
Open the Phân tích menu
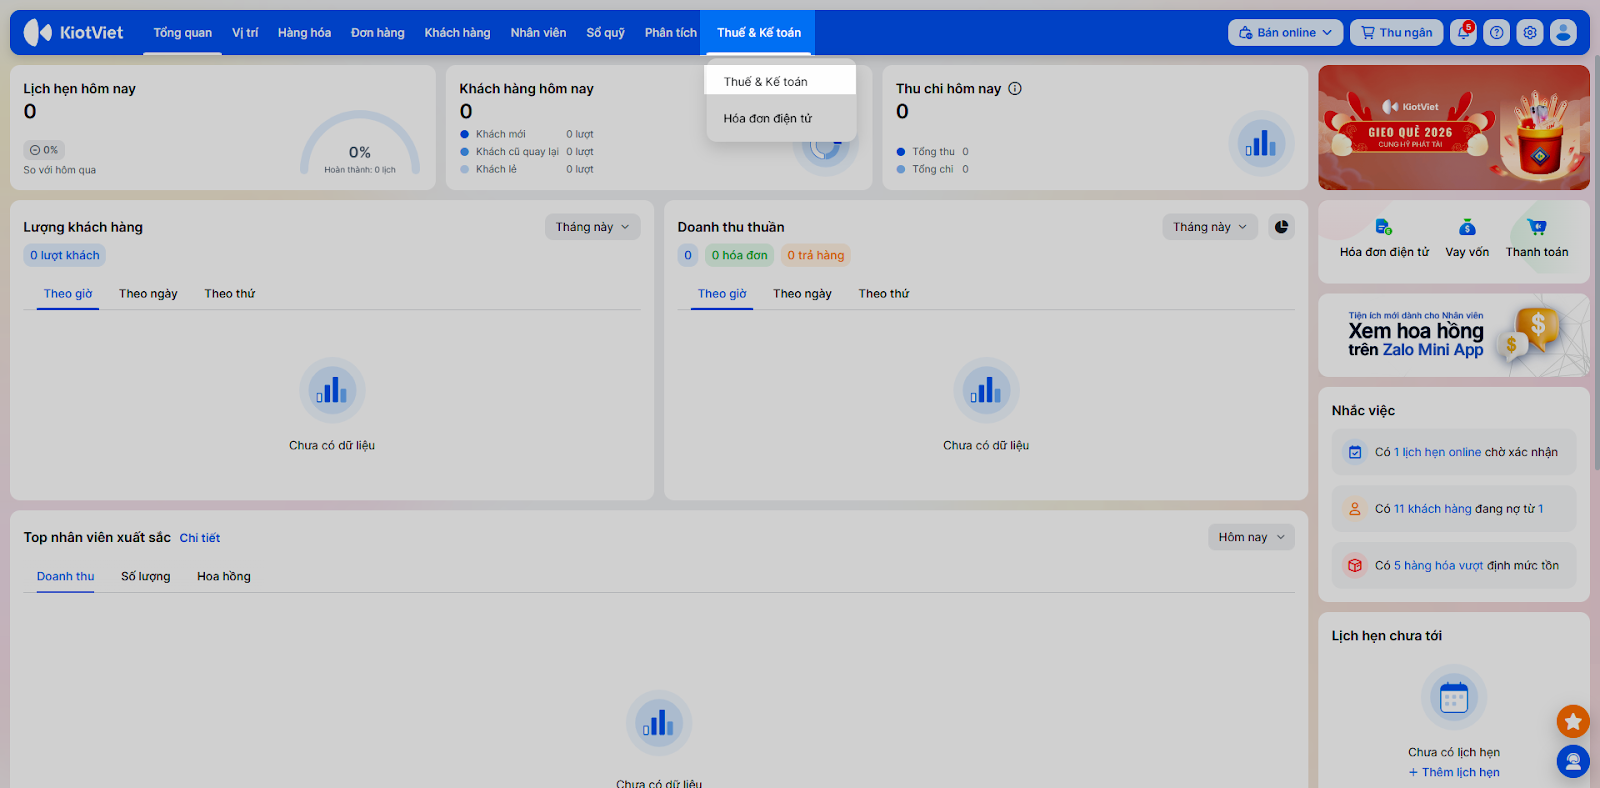click(671, 33)
